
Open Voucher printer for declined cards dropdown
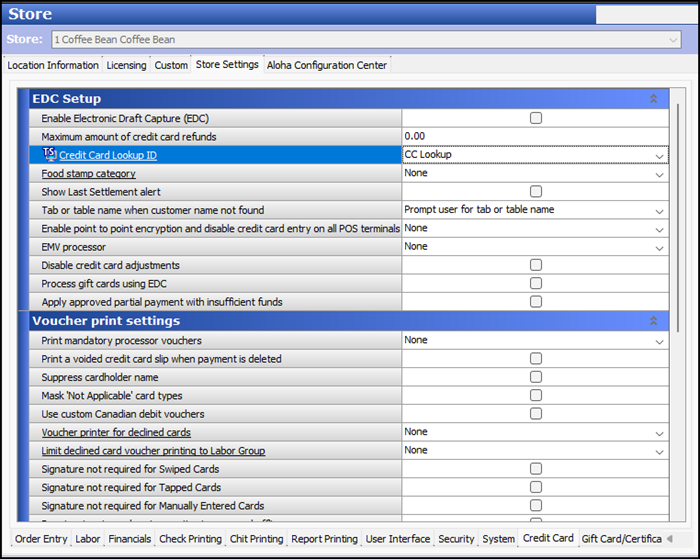pos(659,433)
